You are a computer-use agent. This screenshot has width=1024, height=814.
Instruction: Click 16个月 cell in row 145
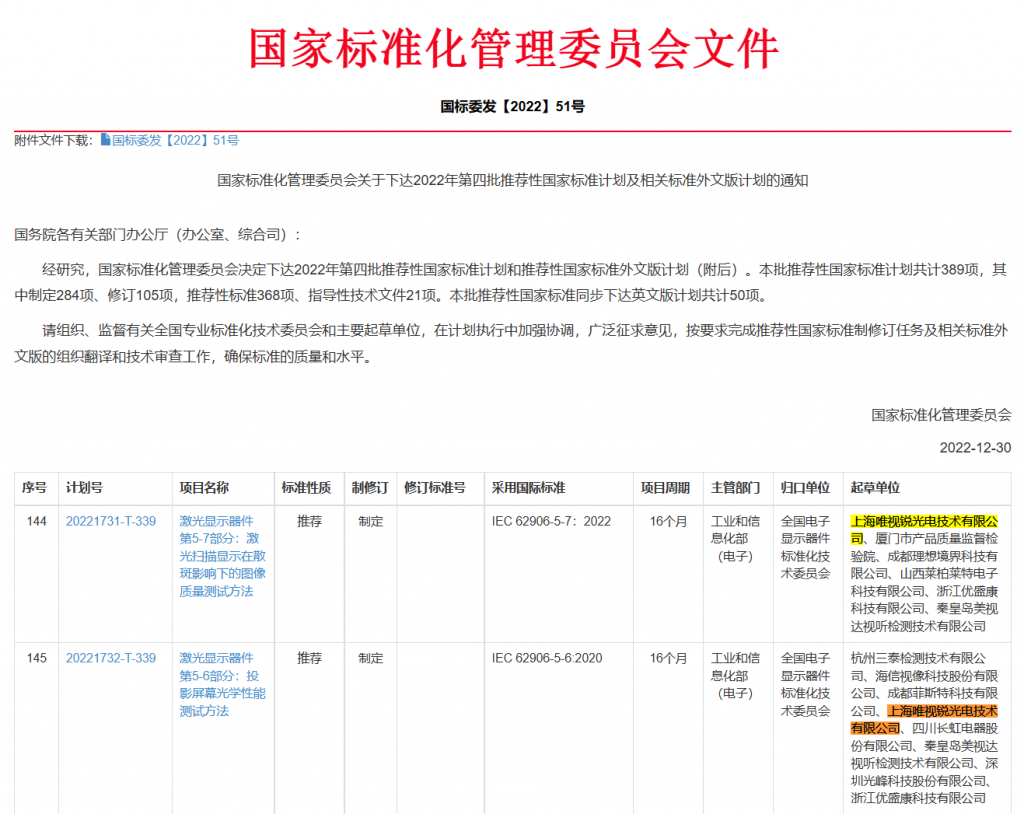[x=669, y=658]
